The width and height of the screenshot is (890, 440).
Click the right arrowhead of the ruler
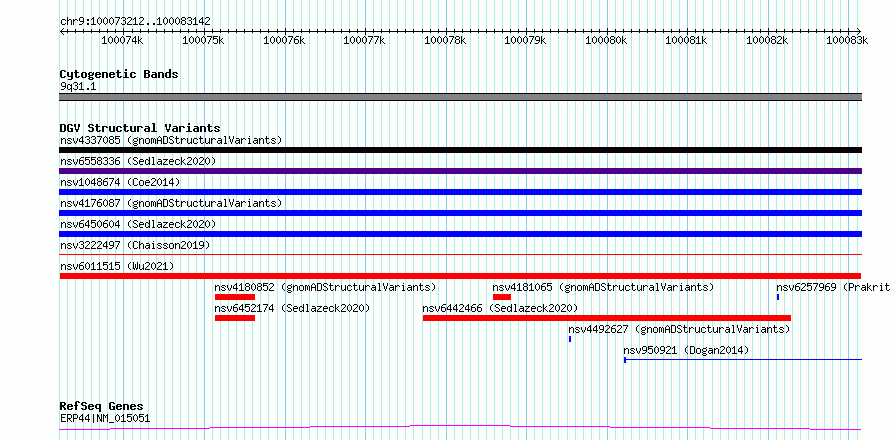click(x=860, y=31)
